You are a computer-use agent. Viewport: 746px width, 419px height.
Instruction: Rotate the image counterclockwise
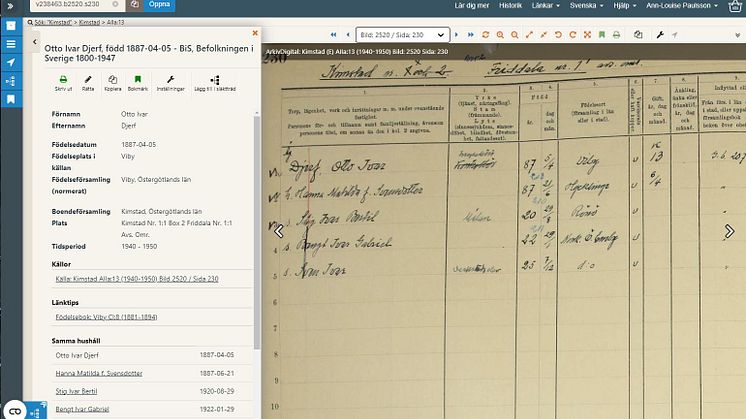pyautogui.click(x=558, y=35)
